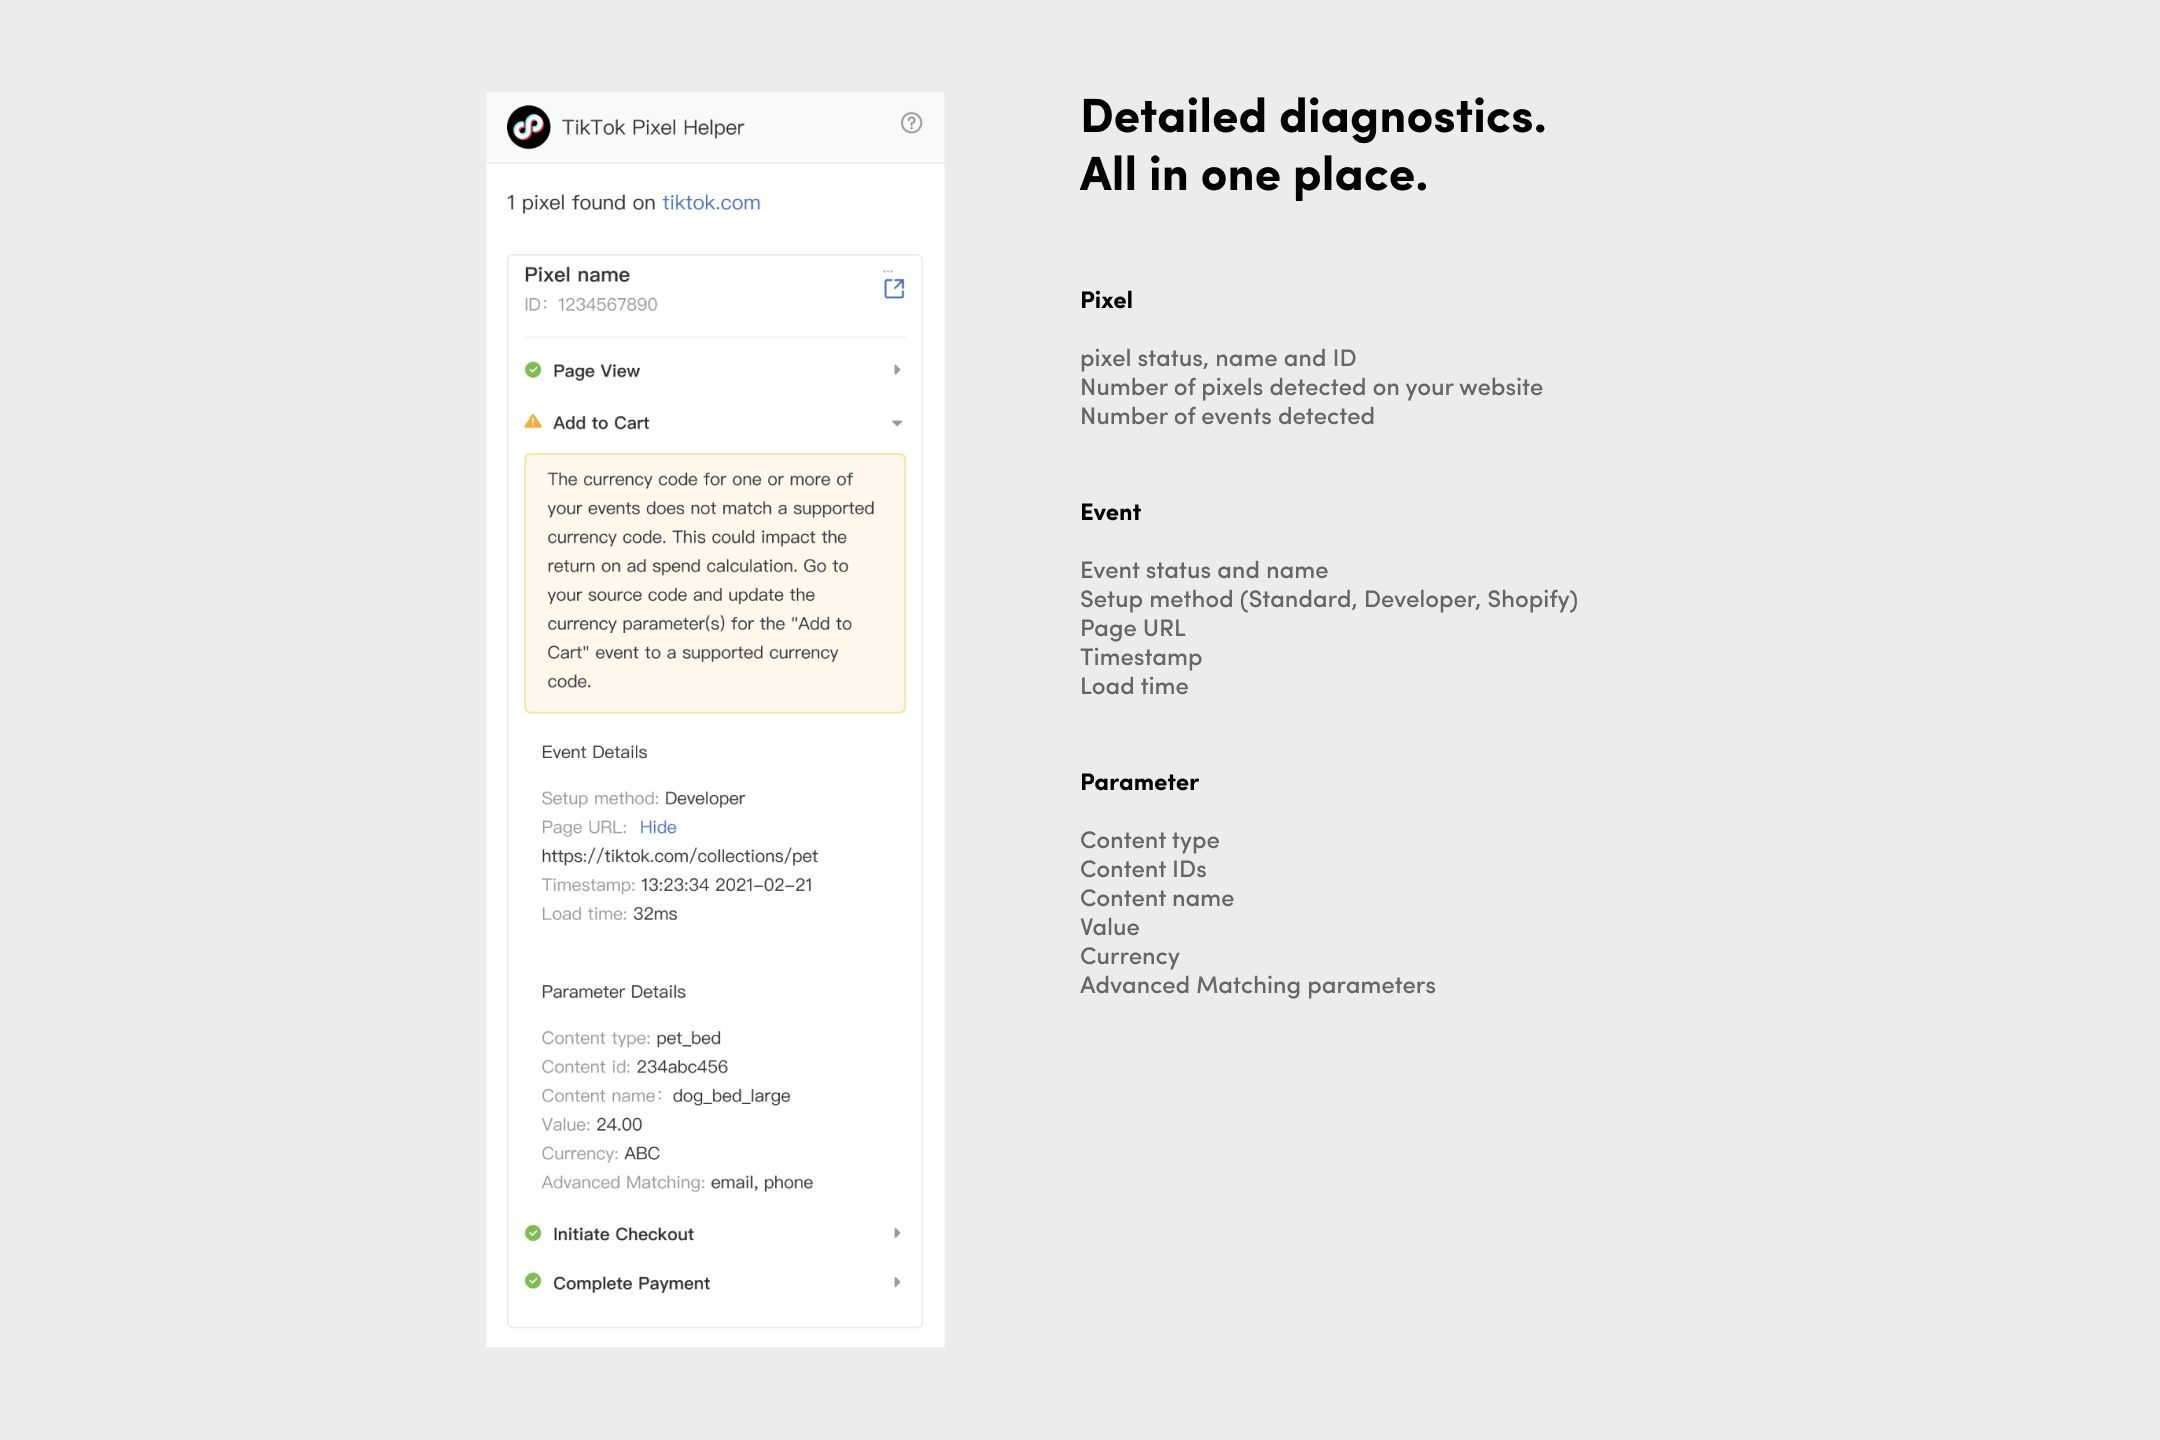Viewport: 2160px width, 1440px height.
Task: Click Number of events detected line
Action: click(1227, 416)
